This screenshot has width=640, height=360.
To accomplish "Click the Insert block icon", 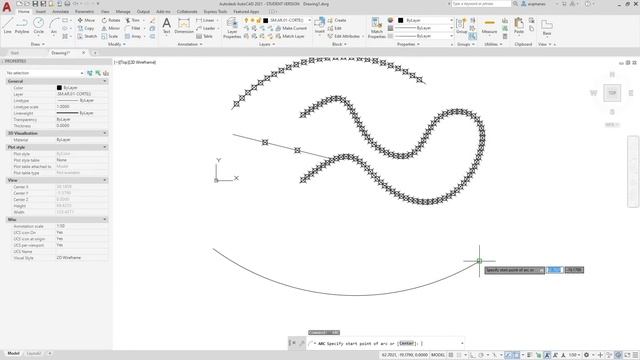I will [320, 25].
